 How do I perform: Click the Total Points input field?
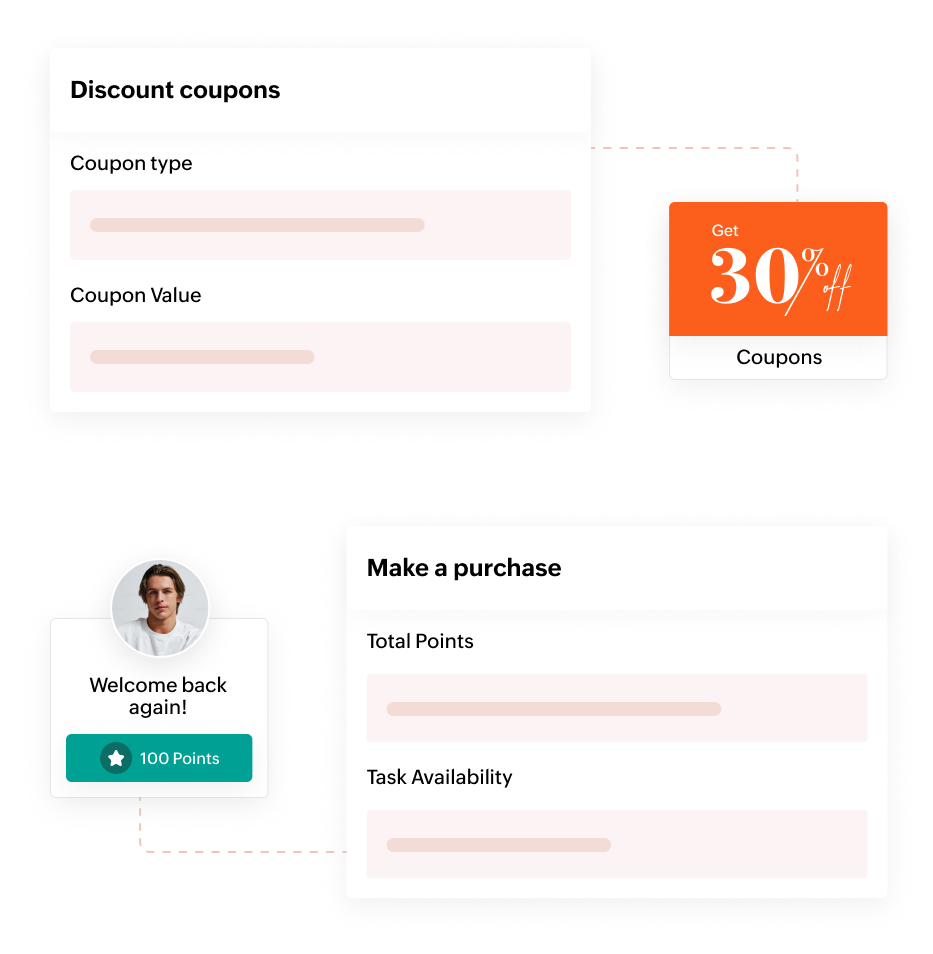pyautogui.click(x=616, y=708)
